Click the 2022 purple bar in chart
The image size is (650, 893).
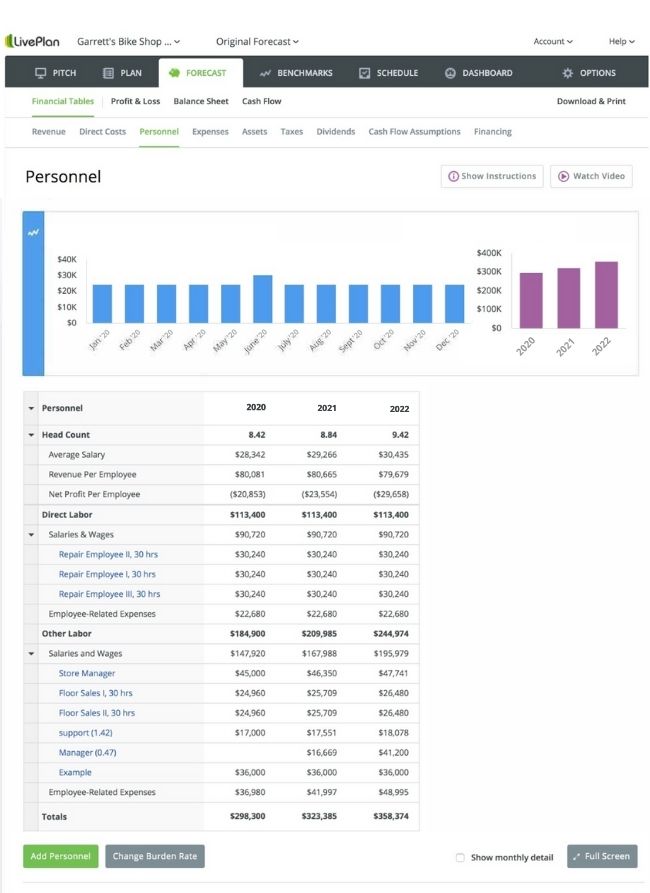tap(606, 295)
